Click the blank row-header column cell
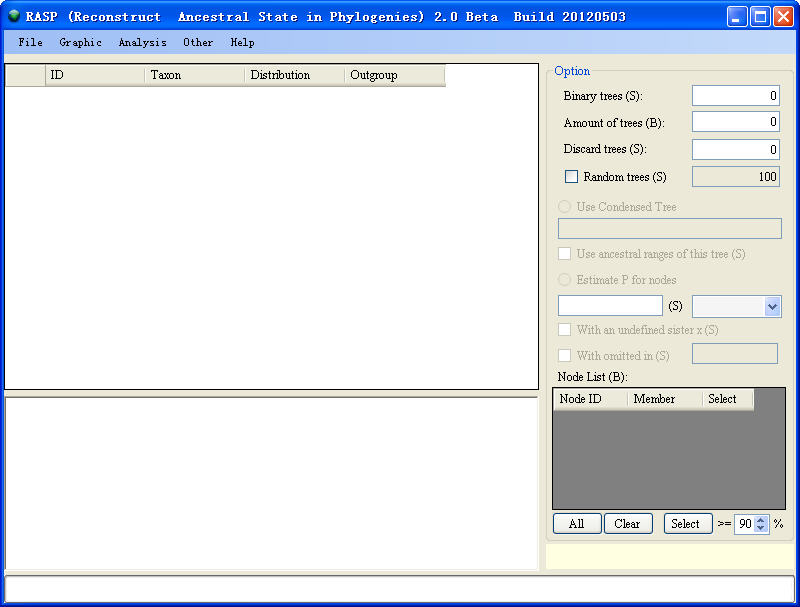 (25, 75)
